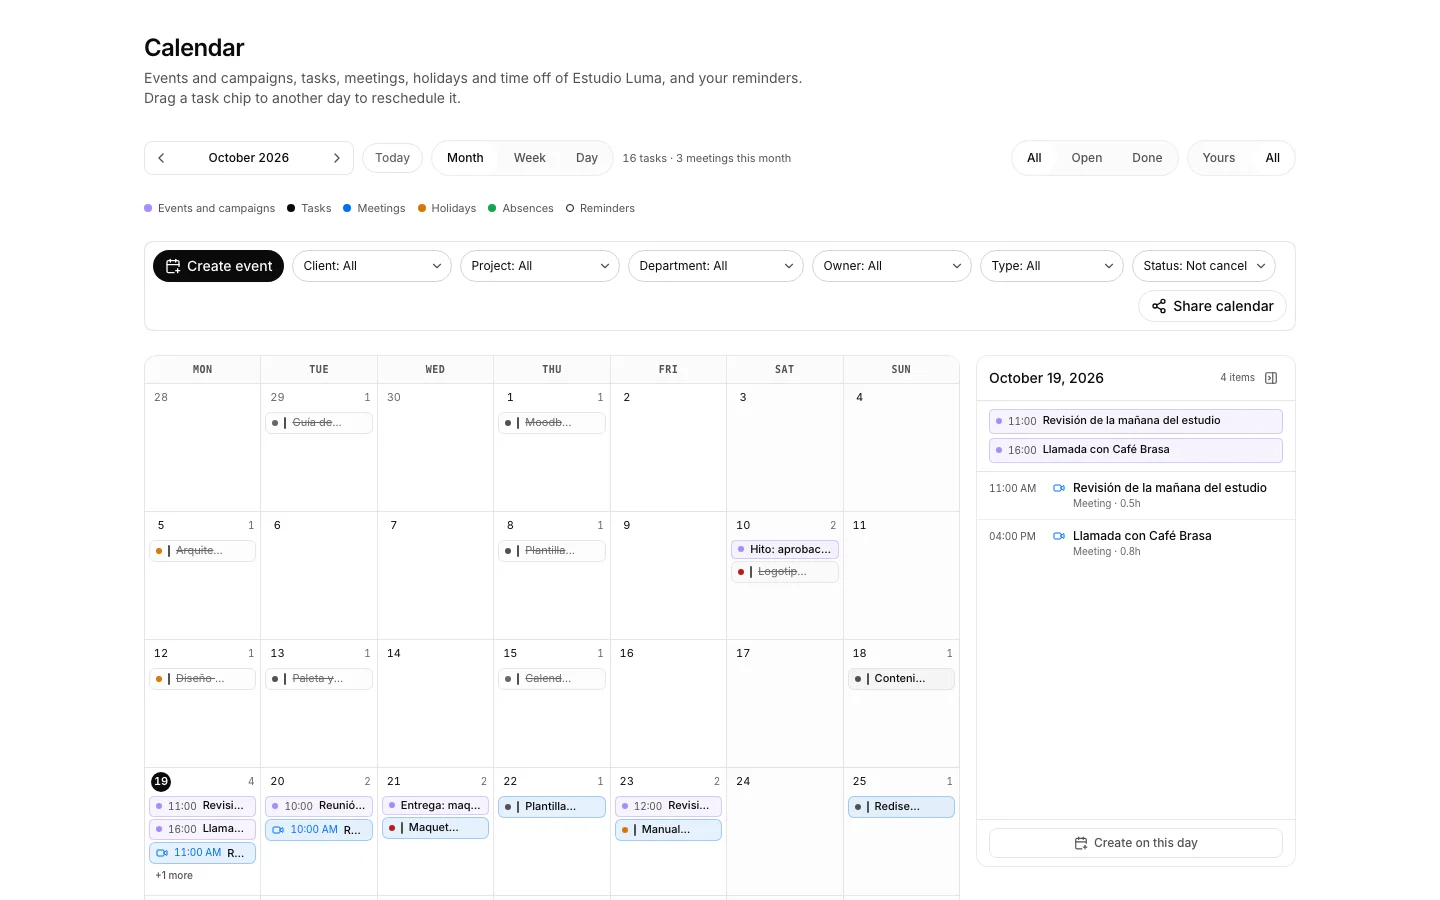Screen dimensions: 1440x900
Task: Open the struck-through Plantilla... task on October 8
Action: click(x=552, y=551)
